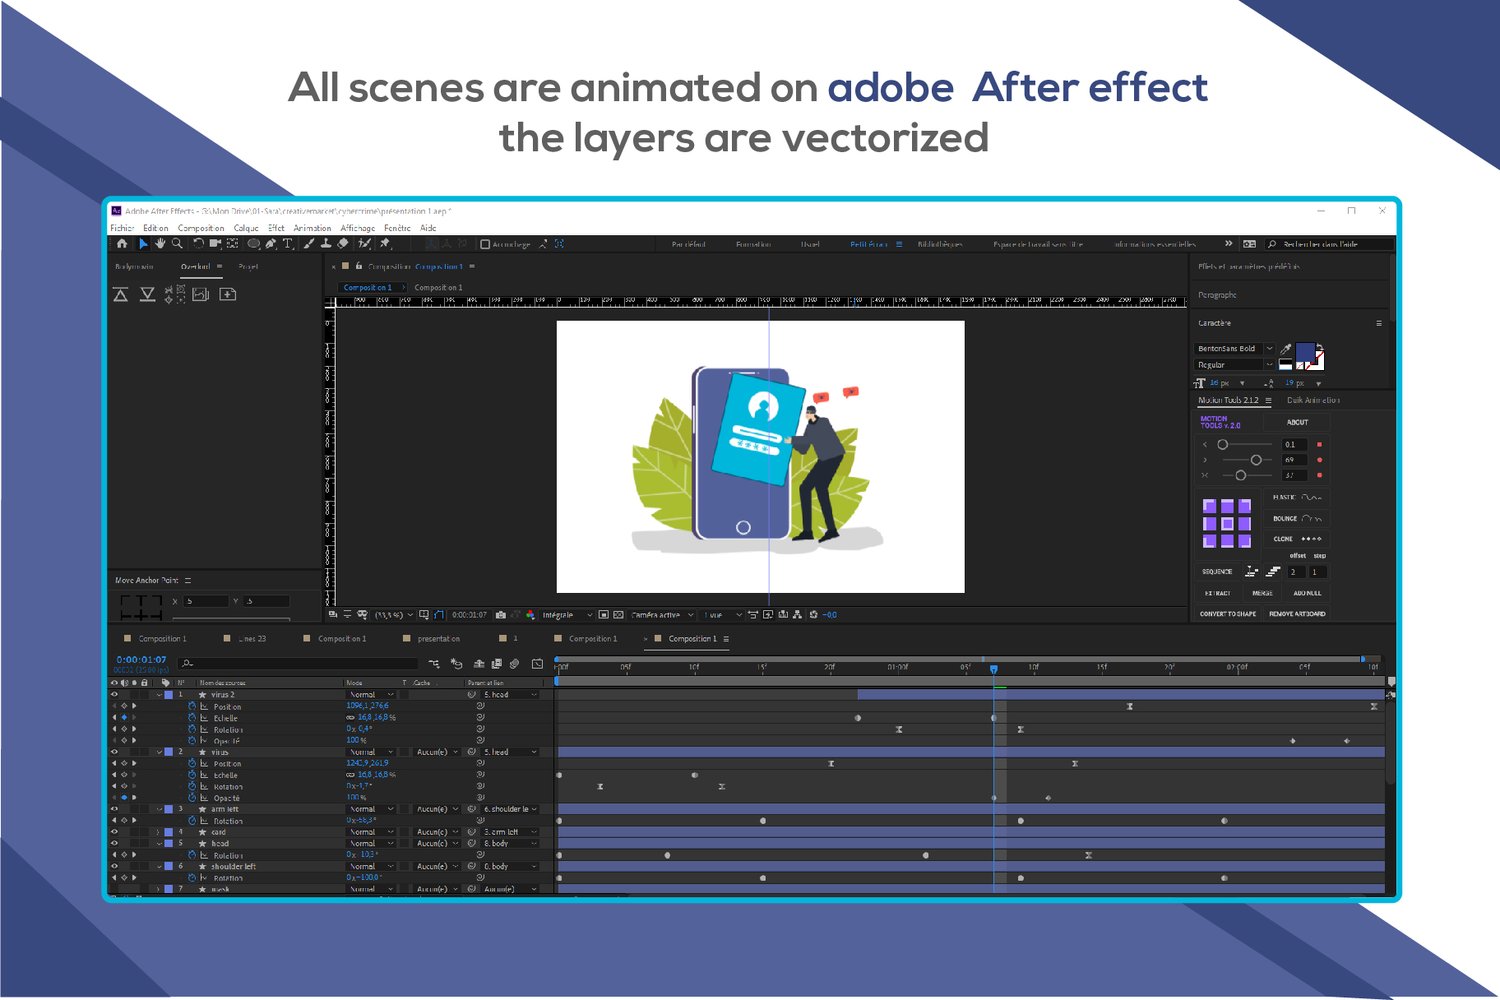Viewport: 1500px width, 1000px height.
Task: Click the center square of the anchor grid
Action: click(1227, 523)
